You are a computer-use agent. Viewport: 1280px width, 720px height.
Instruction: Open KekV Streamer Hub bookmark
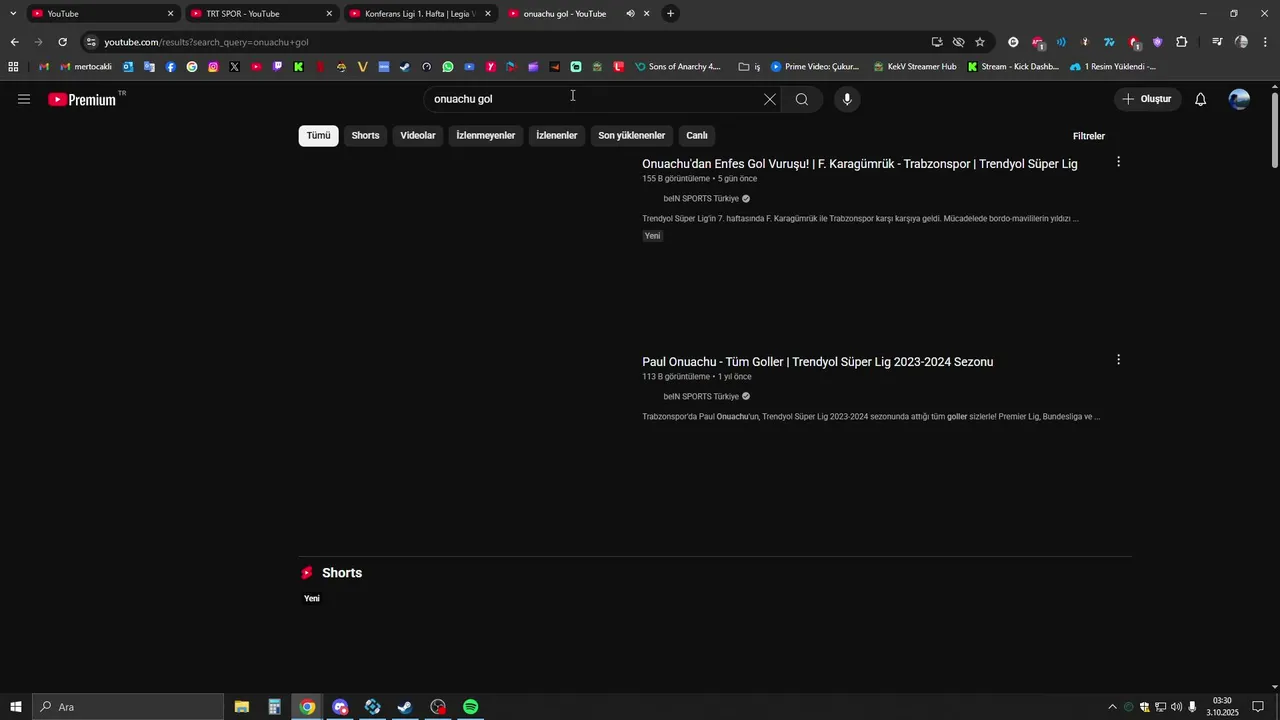click(x=915, y=67)
